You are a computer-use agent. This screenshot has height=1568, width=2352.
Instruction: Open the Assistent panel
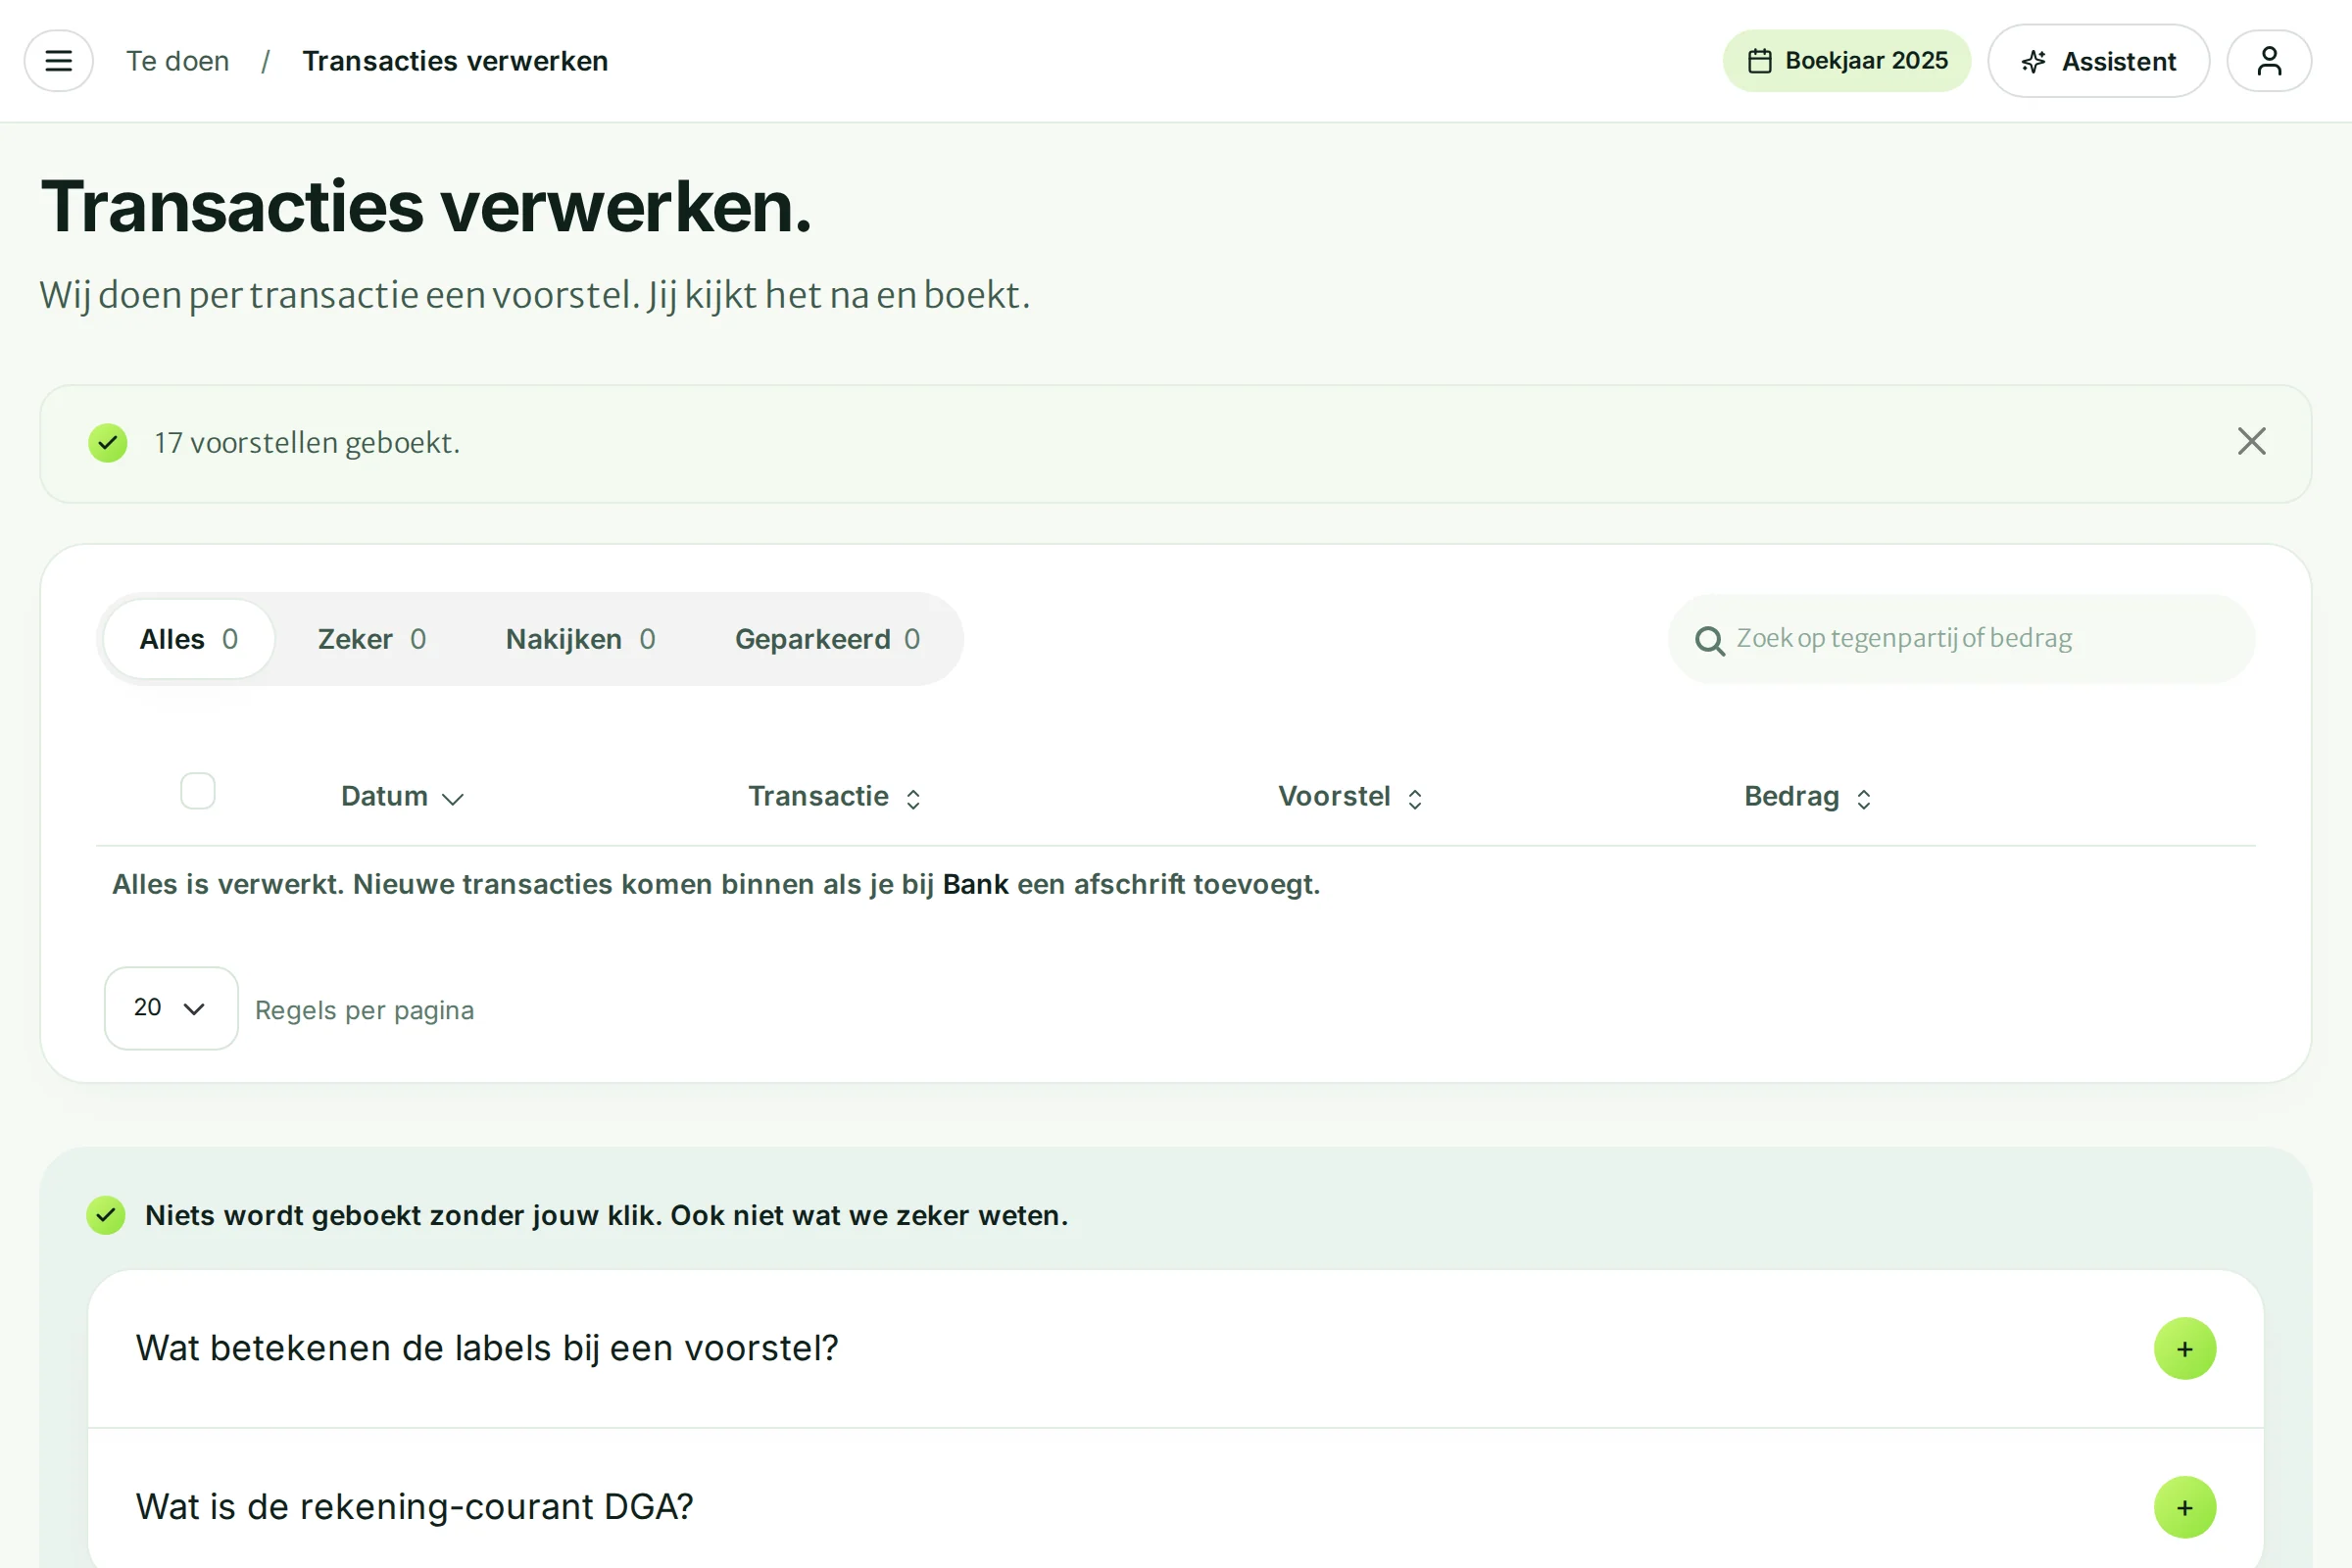(x=2098, y=61)
